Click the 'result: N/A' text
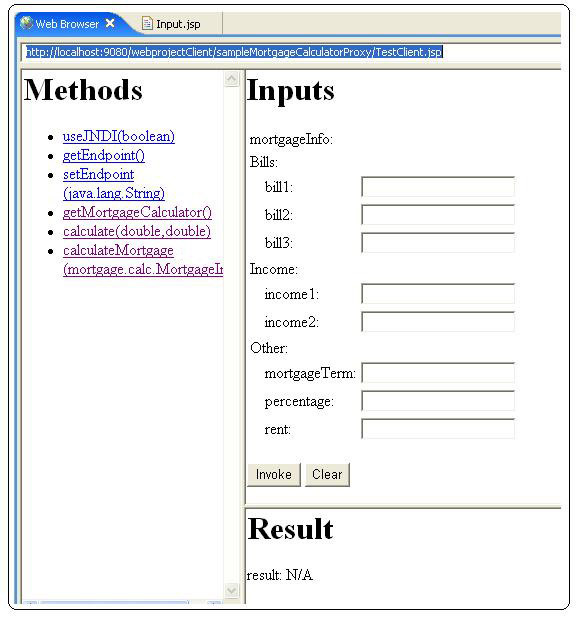This screenshot has height=620, width=585. point(280,575)
